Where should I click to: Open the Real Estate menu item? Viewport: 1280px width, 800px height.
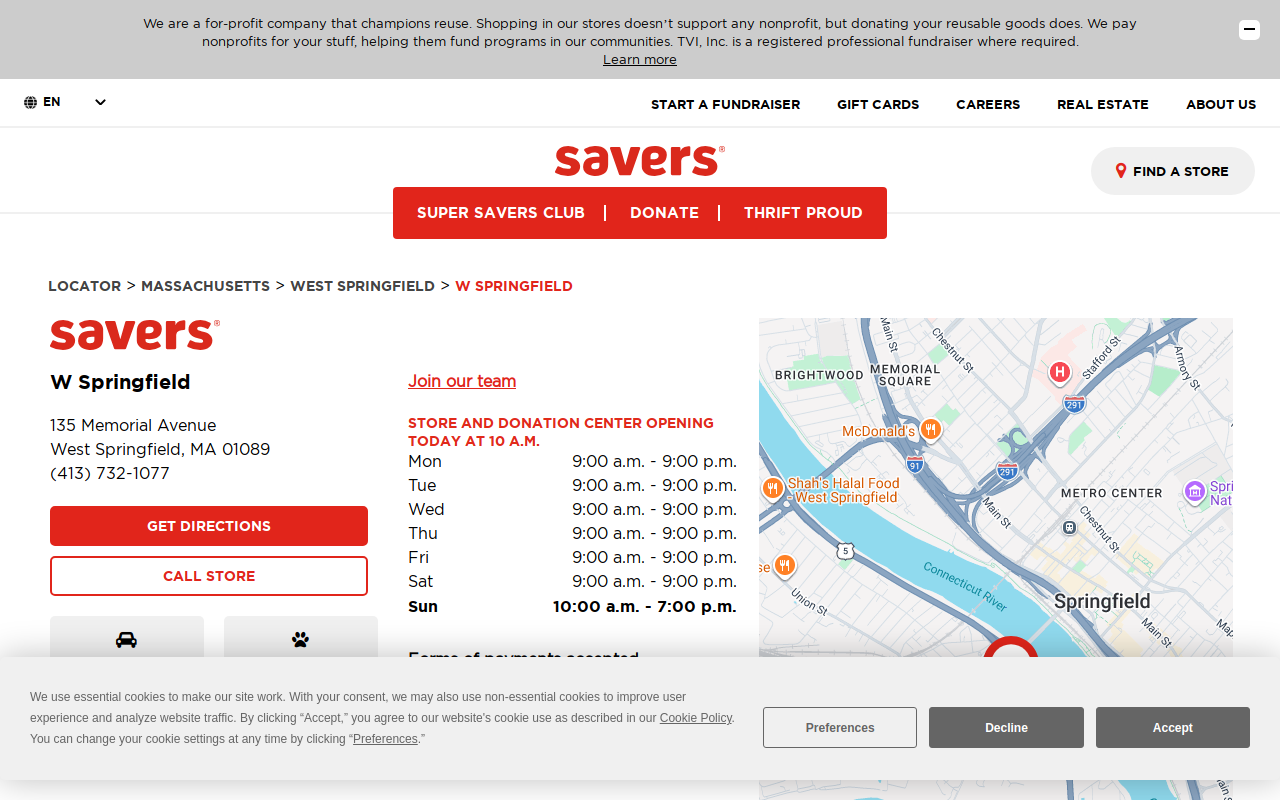1103,104
